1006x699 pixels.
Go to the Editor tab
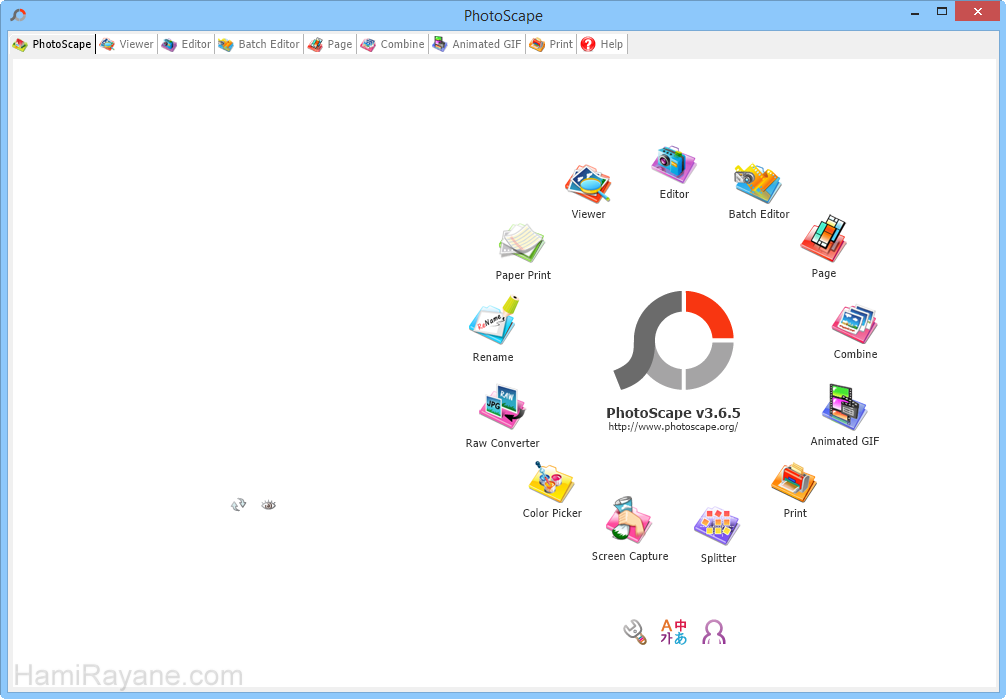coord(187,44)
